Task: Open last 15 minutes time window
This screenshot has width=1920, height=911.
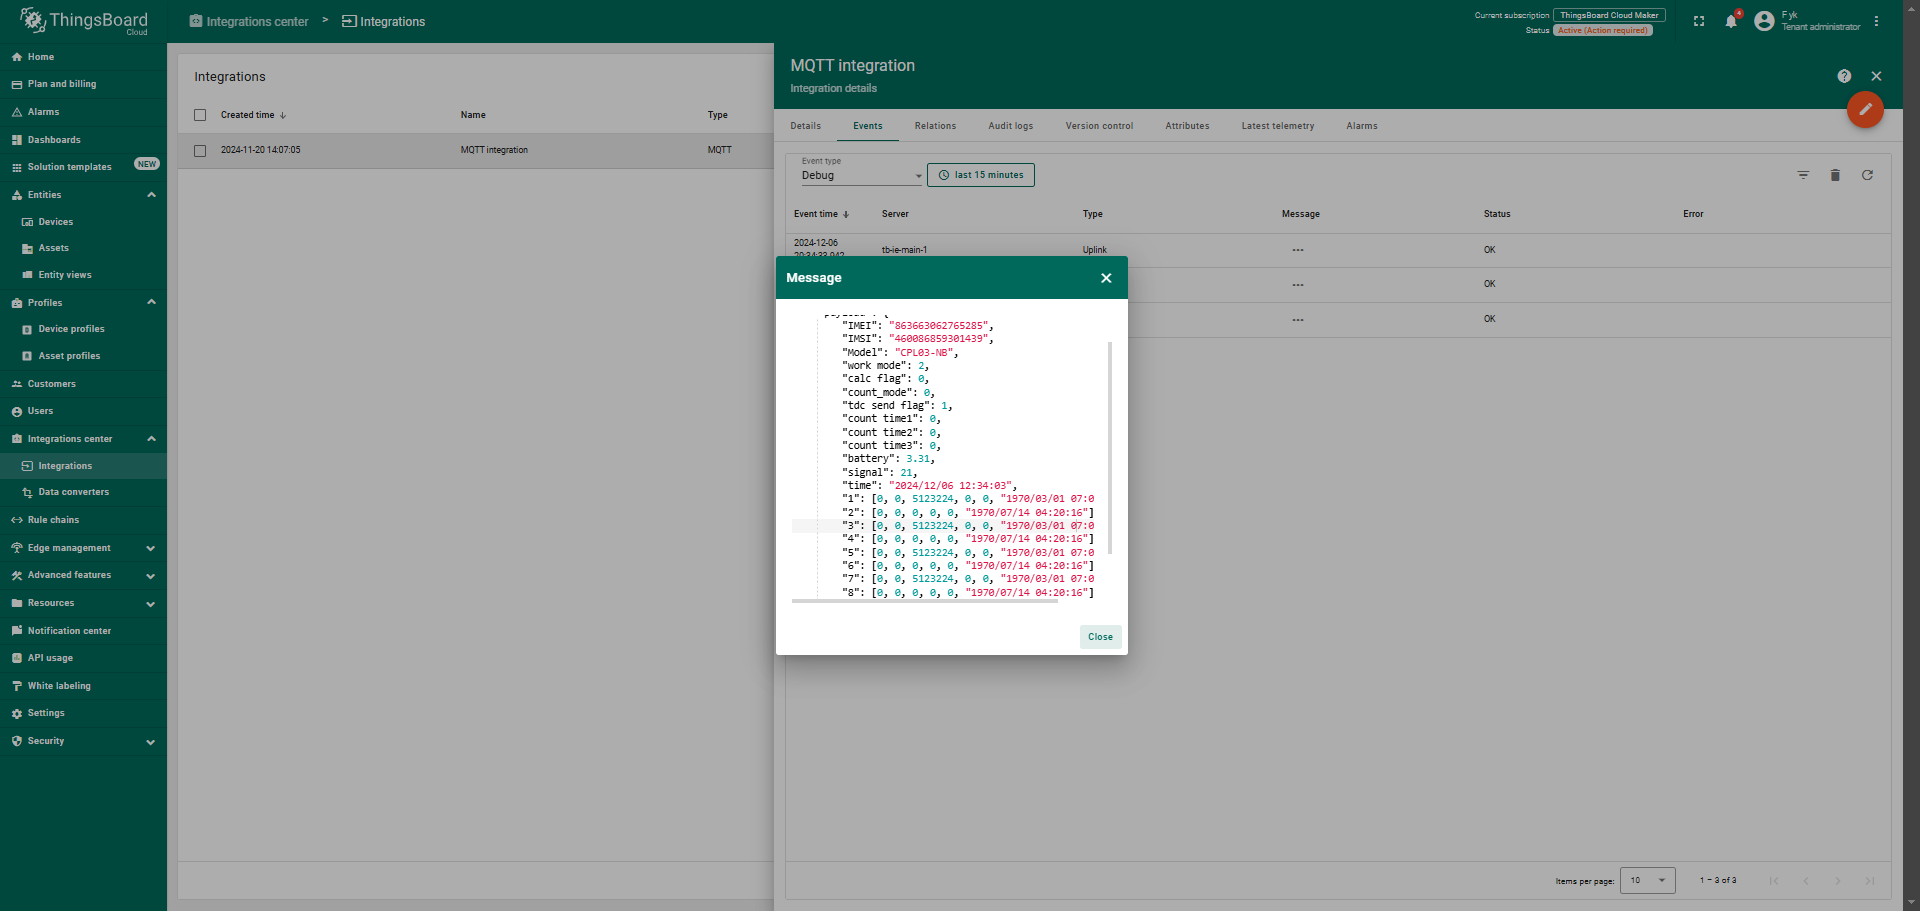Action: click(x=981, y=175)
